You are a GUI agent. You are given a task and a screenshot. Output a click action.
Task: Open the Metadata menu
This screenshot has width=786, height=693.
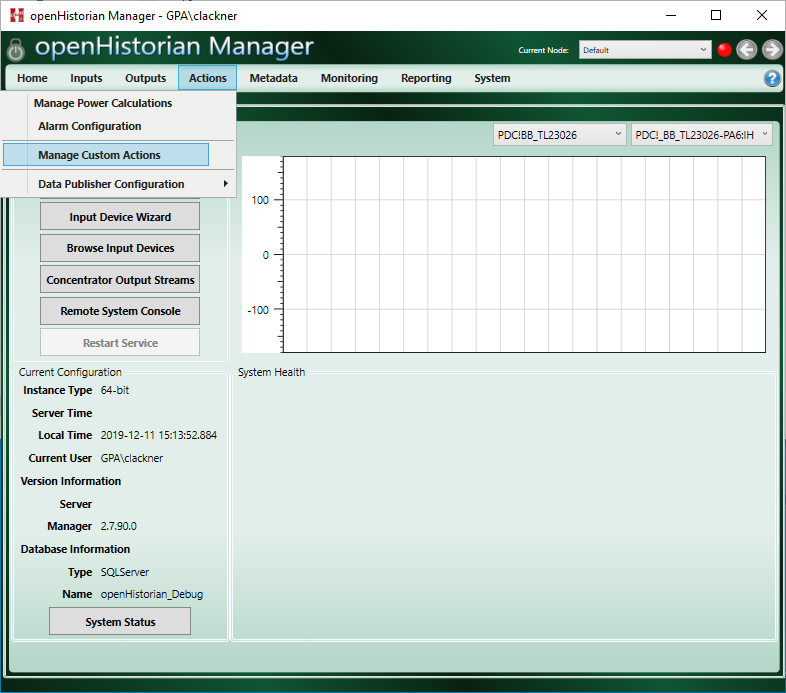[x=274, y=78]
